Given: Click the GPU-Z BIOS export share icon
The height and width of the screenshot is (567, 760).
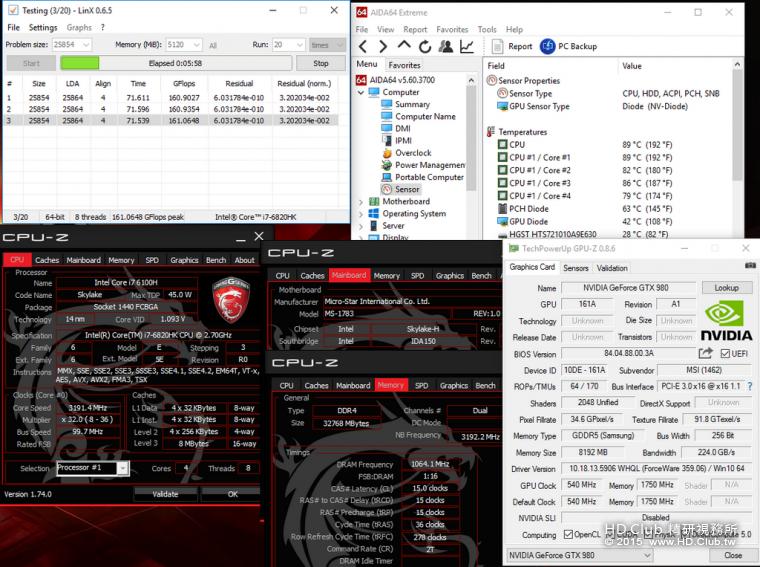Looking at the screenshot, I should click(x=706, y=354).
